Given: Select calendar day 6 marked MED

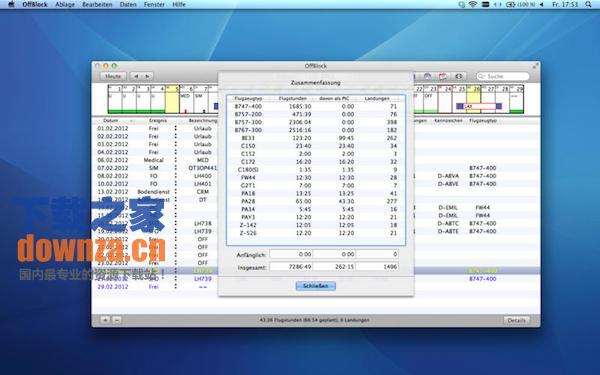Looking at the screenshot, I should [186, 99].
